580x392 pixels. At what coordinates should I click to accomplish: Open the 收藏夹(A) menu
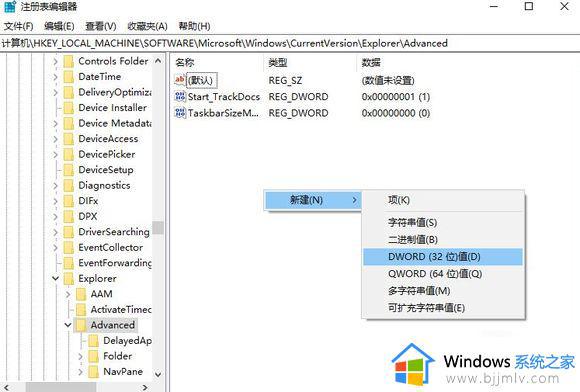click(x=147, y=26)
